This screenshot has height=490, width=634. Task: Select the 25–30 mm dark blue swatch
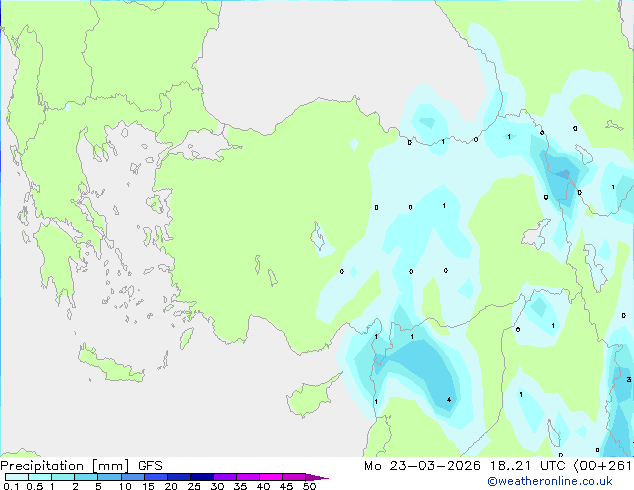pyautogui.click(x=201, y=477)
